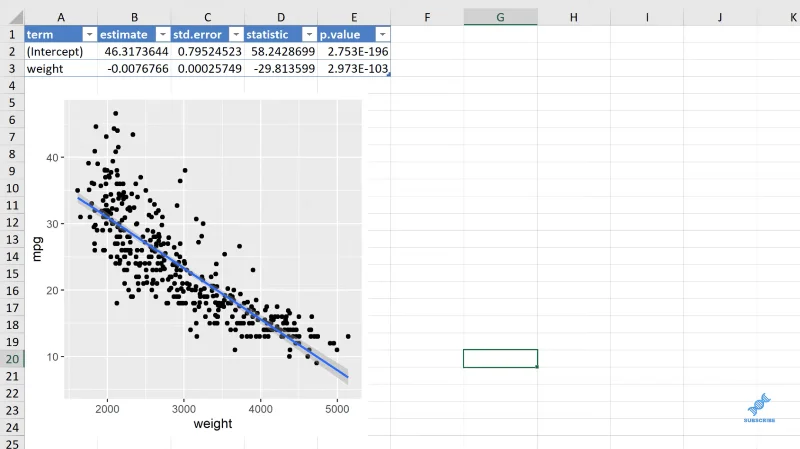Select column B header
Screen dimensions: 800x449
[134, 17]
